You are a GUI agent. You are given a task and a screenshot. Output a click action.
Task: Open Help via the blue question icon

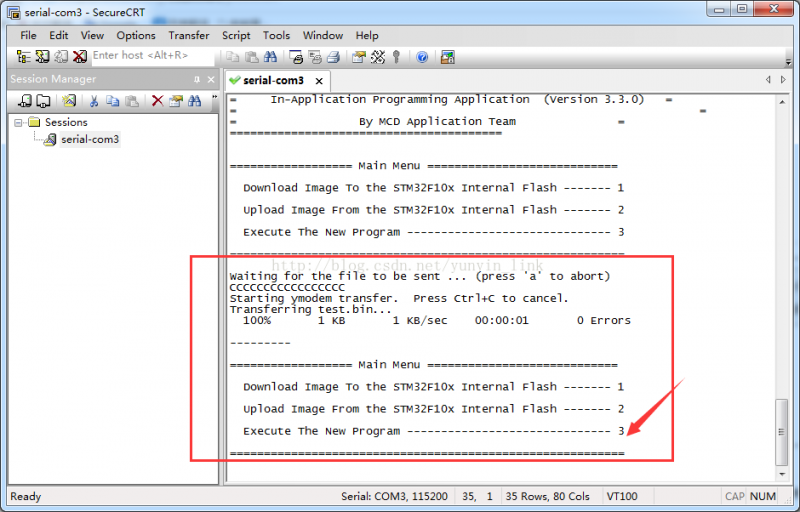(422, 57)
